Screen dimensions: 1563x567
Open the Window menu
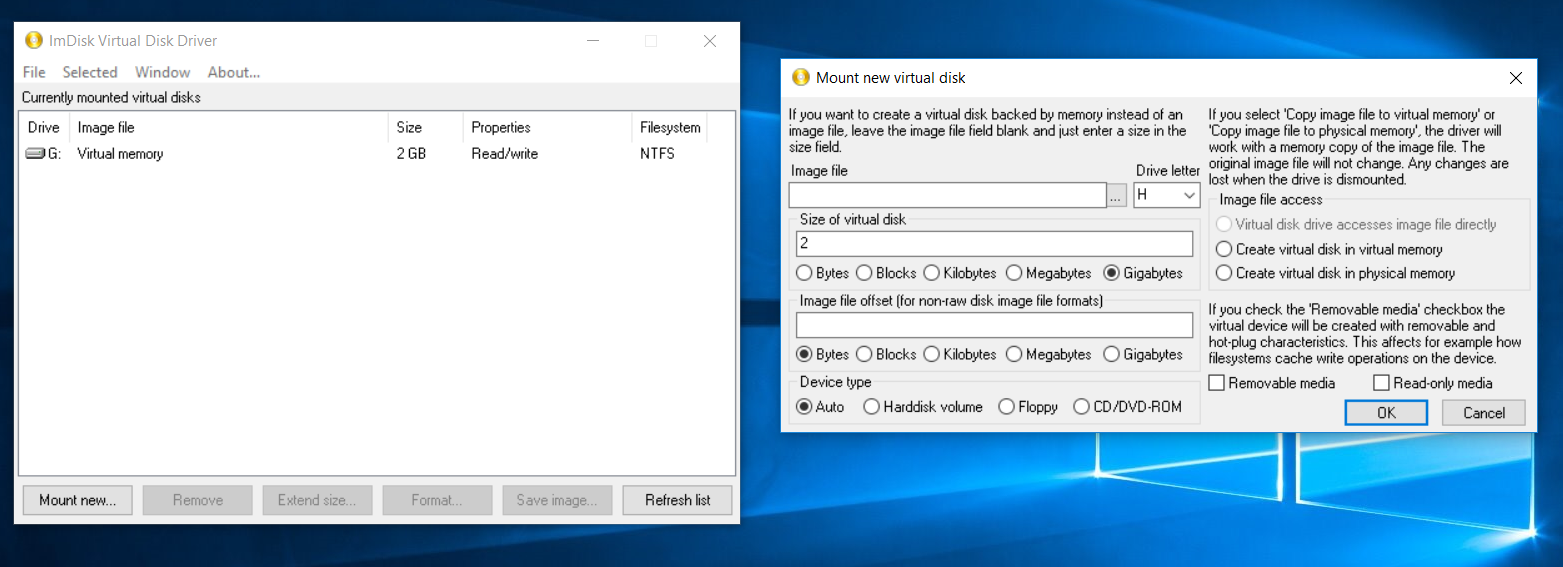163,72
